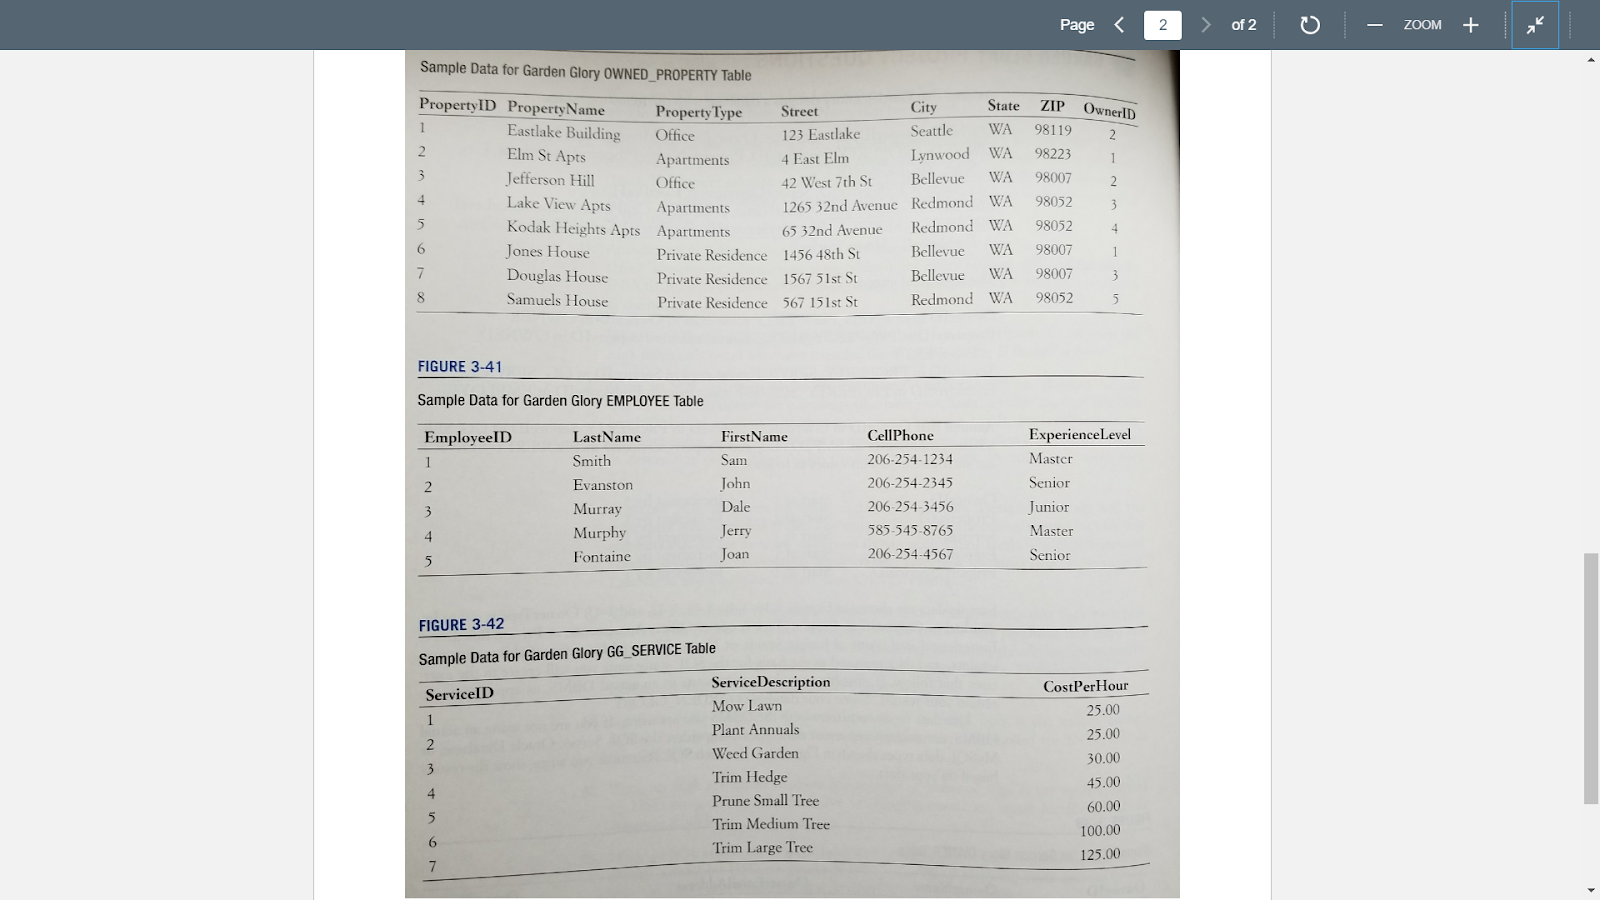Click the 'Trim Large Tree' service
This screenshot has width=1600, height=900.
[762, 848]
